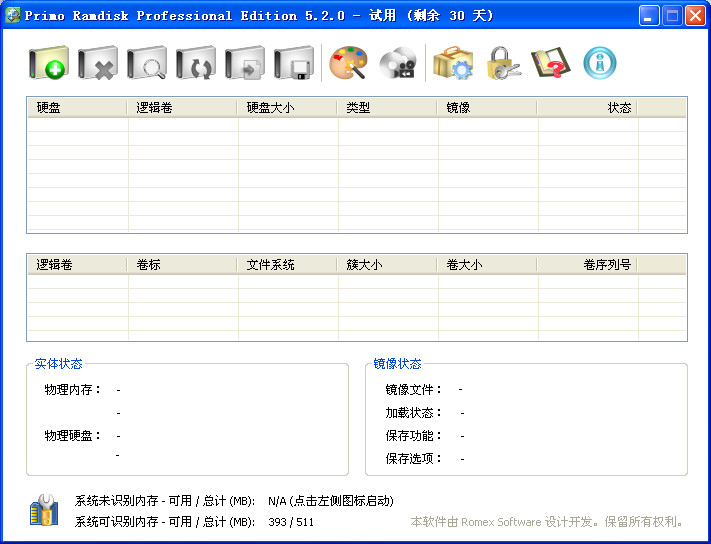Image resolution: width=711 pixels, height=544 pixels.
Task: Click the padlock with keys license icon
Action: [502, 64]
